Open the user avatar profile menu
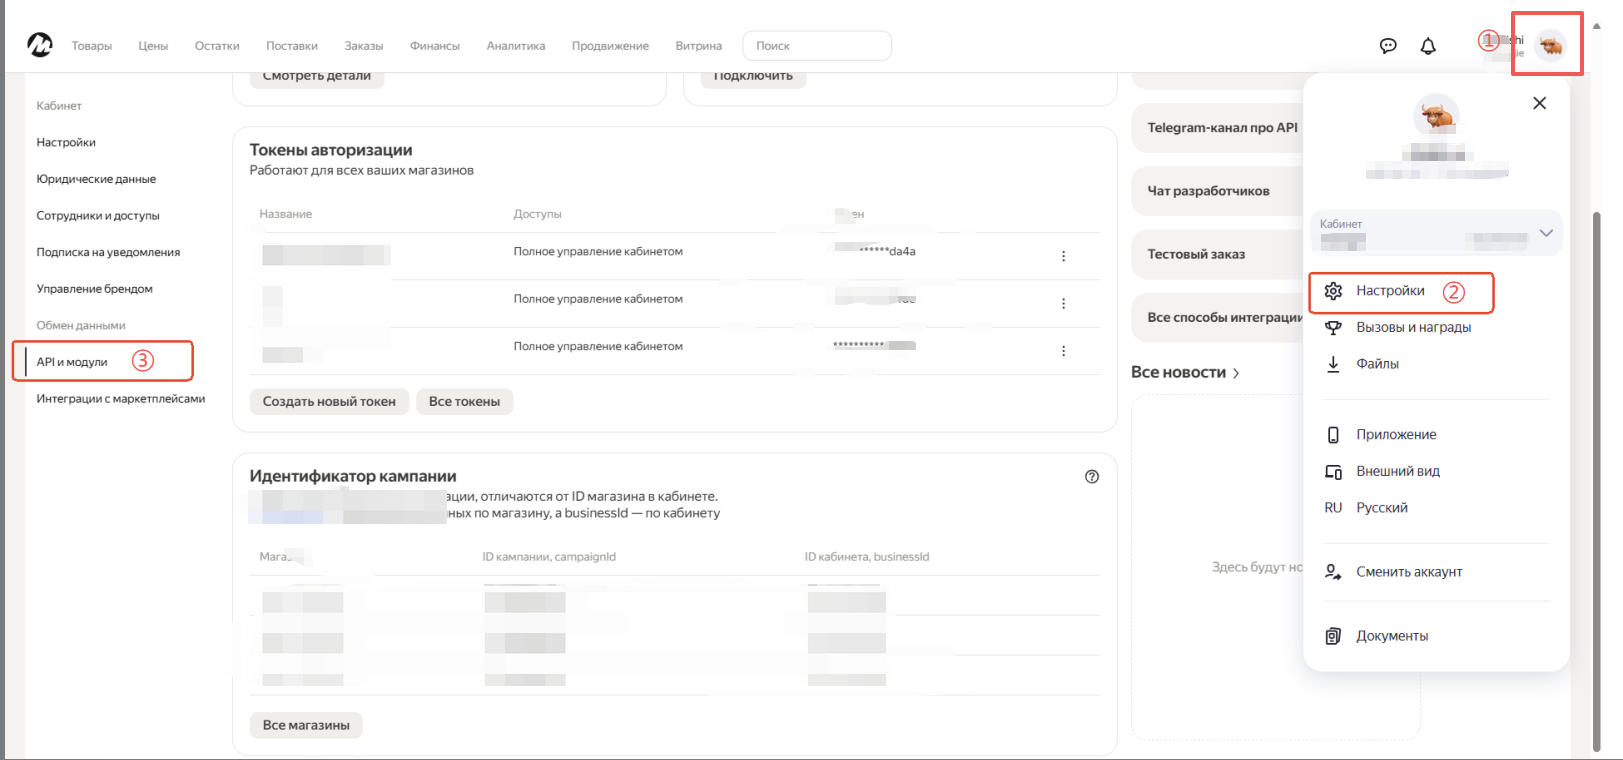 (1550, 45)
